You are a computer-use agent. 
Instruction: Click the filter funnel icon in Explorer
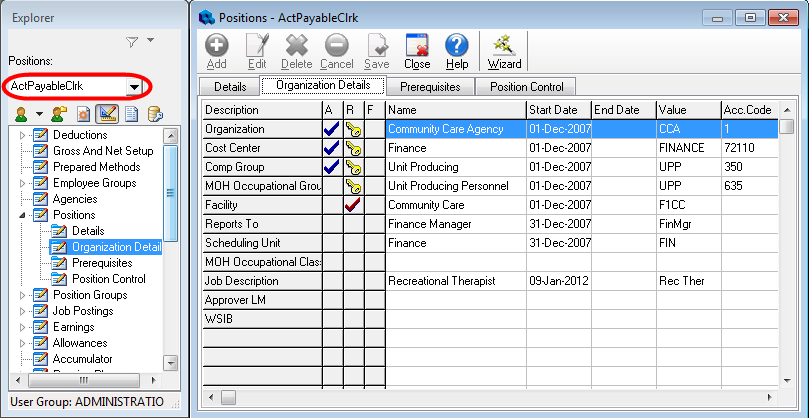pos(132,42)
